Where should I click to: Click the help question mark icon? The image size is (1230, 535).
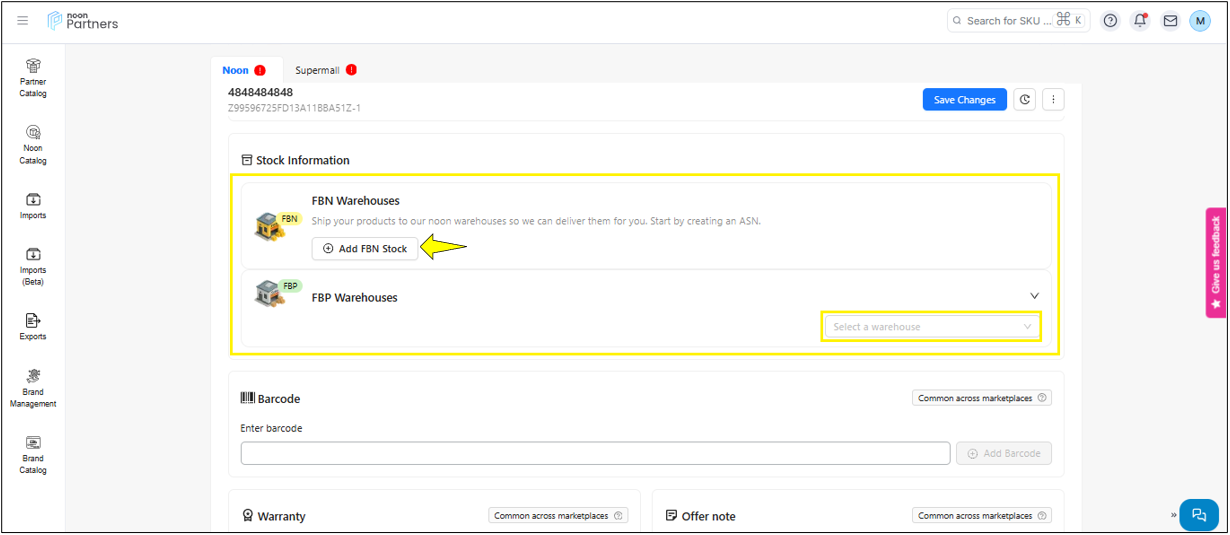(1110, 21)
